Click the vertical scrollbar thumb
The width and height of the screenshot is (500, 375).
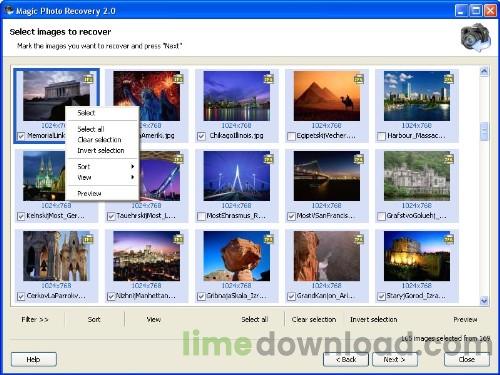(x=484, y=131)
